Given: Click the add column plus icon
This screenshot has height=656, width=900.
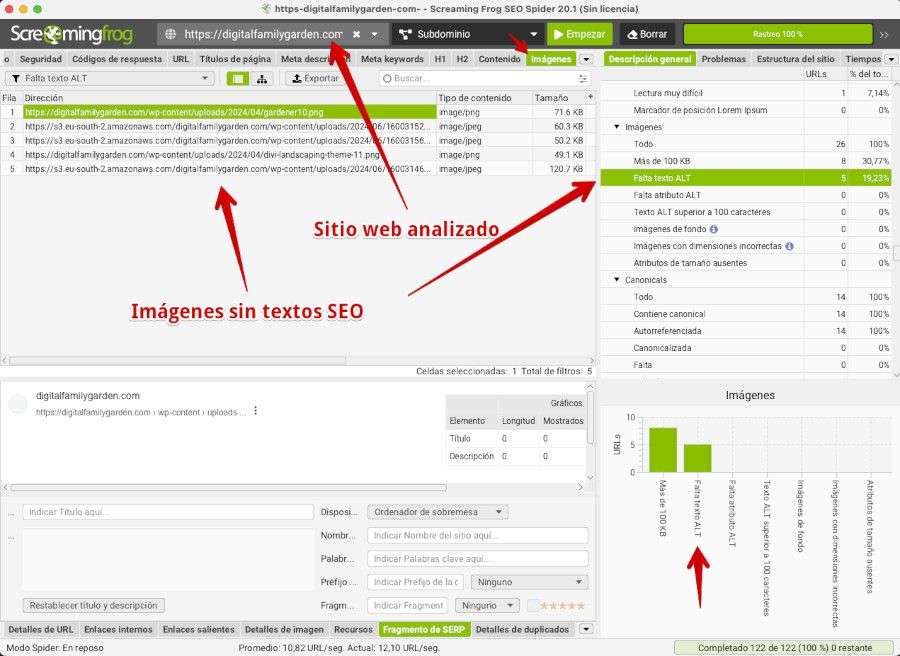Looking at the screenshot, I should pyautogui.click(x=589, y=97).
